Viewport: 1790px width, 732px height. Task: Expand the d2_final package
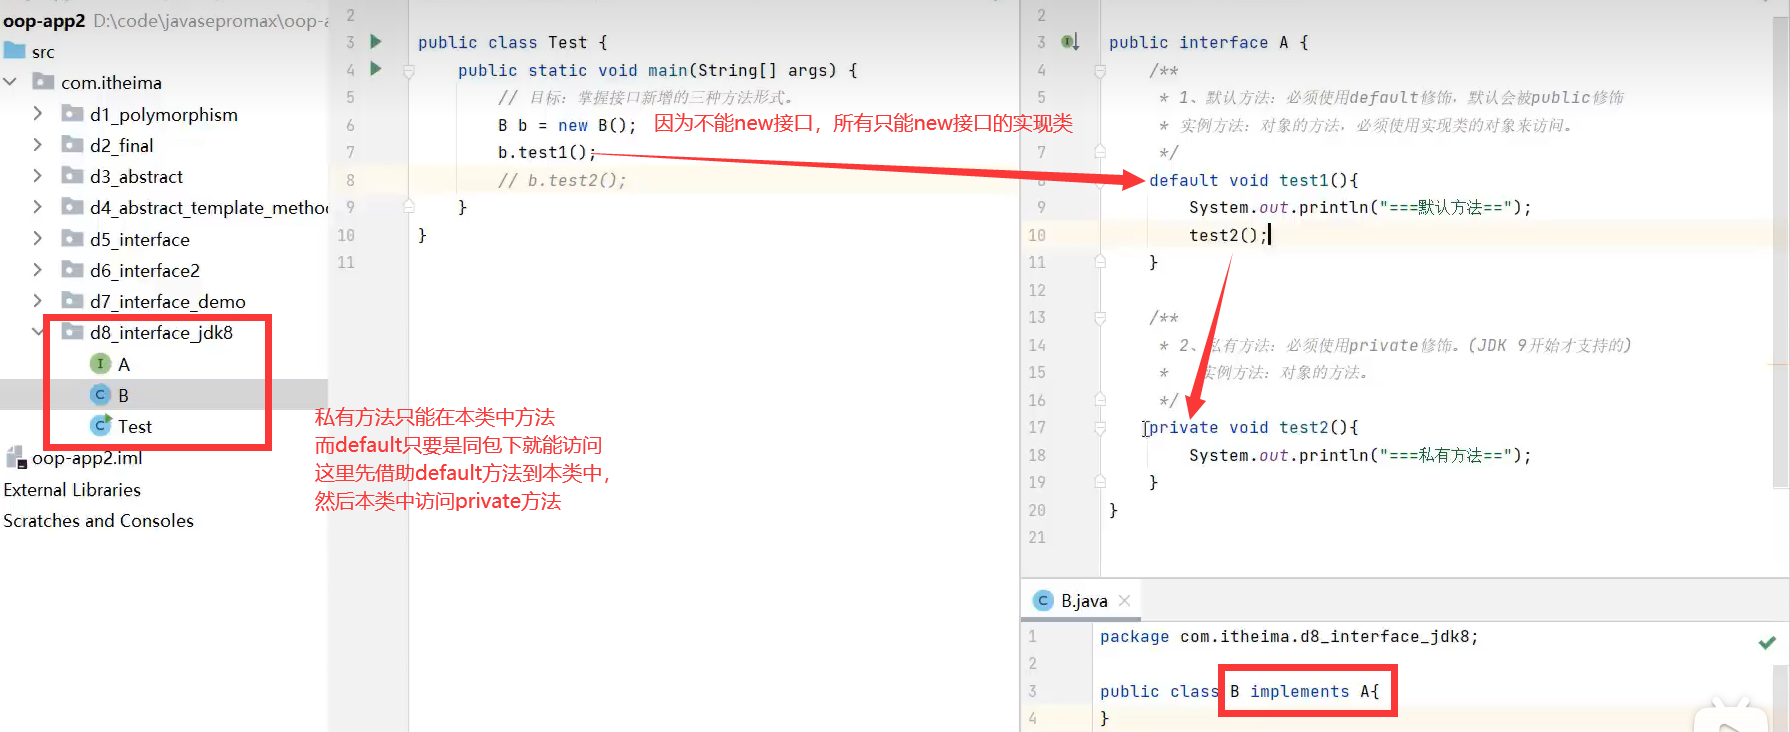(x=38, y=145)
